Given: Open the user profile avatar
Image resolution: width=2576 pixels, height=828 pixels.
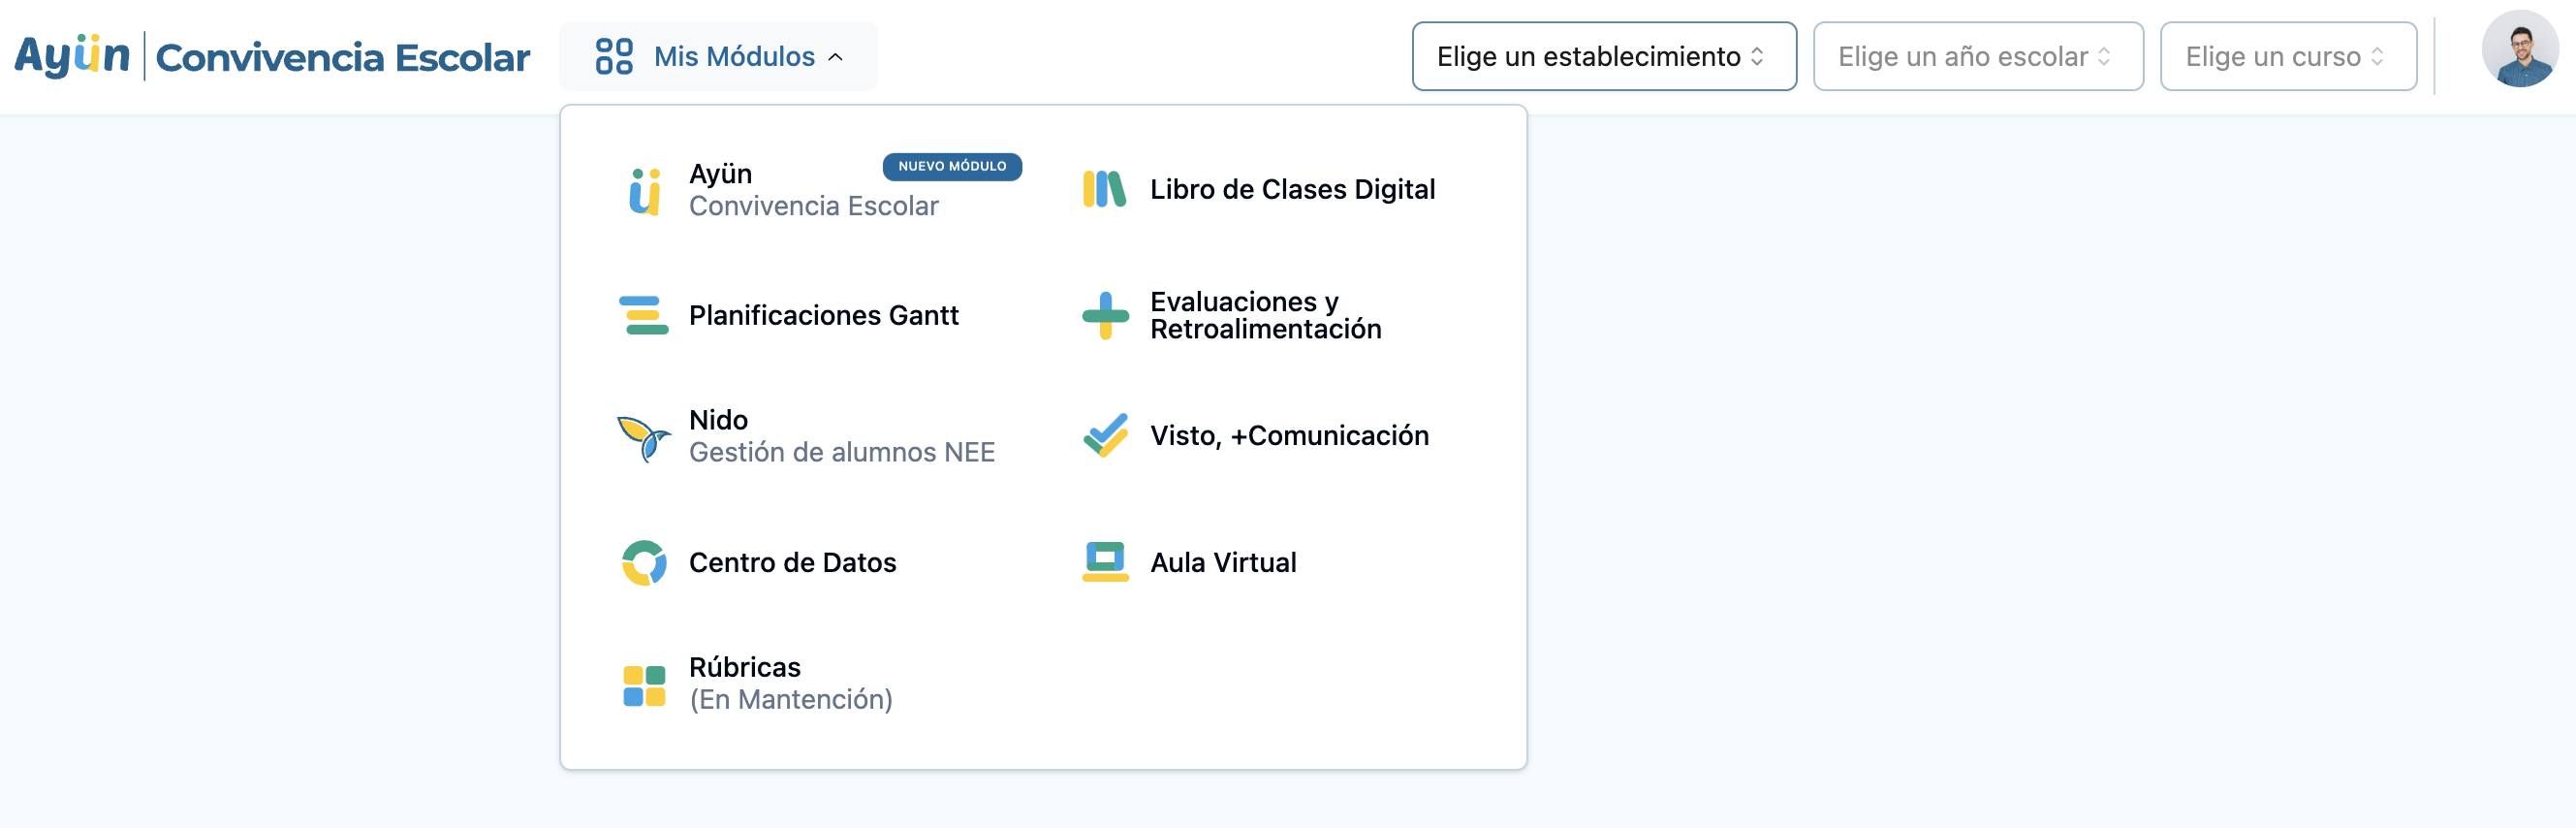Looking at the screenshot, I should coord(2518,50).
